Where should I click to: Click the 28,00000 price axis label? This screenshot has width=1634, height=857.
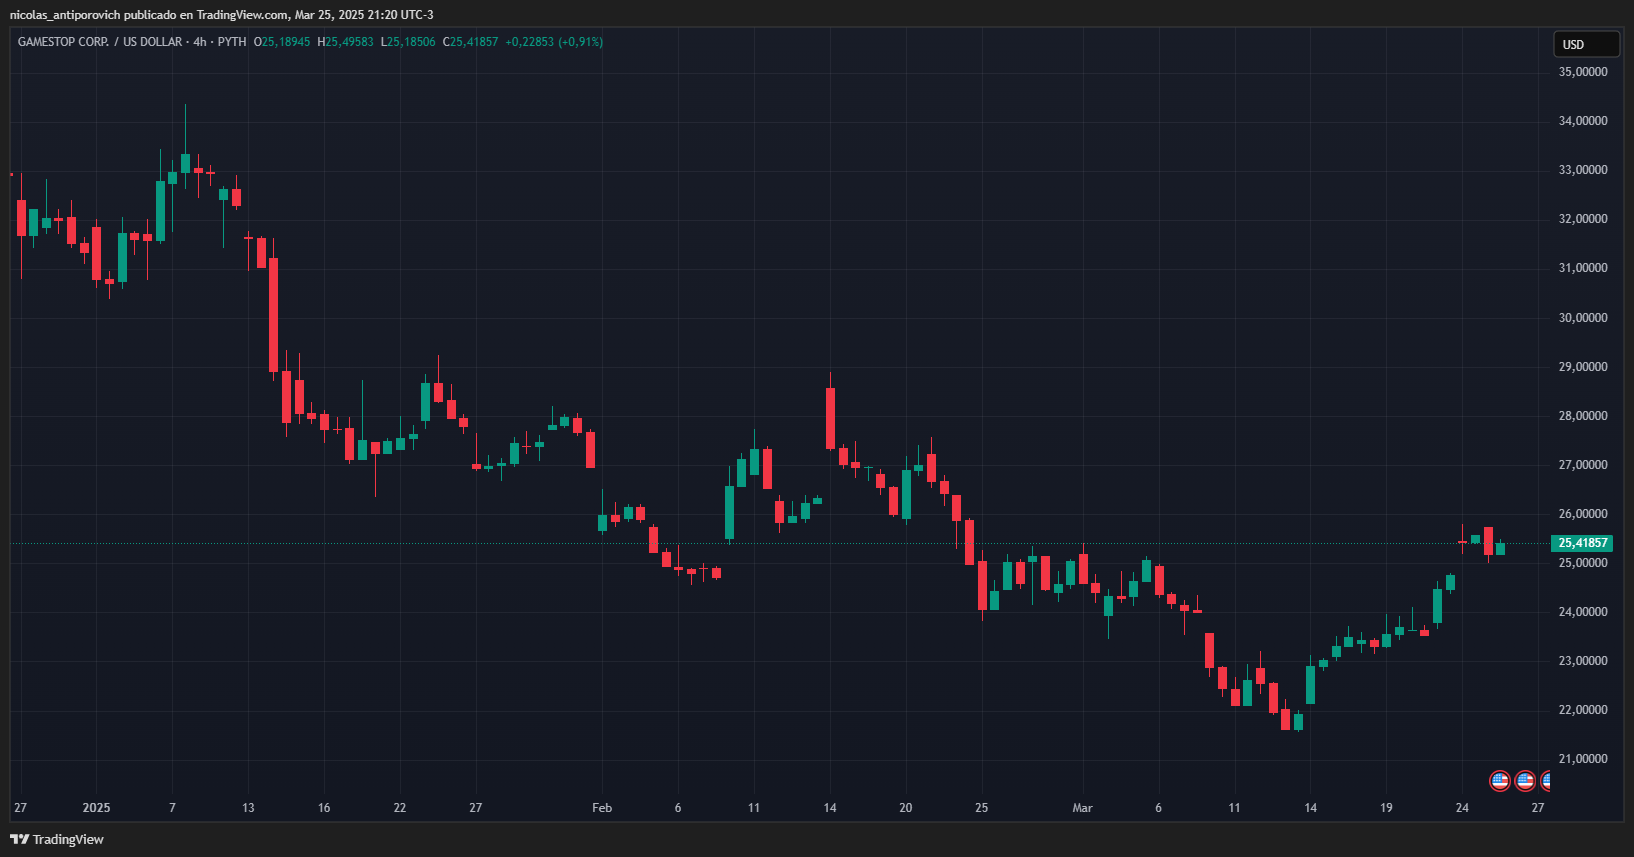tap(1583, 416)
